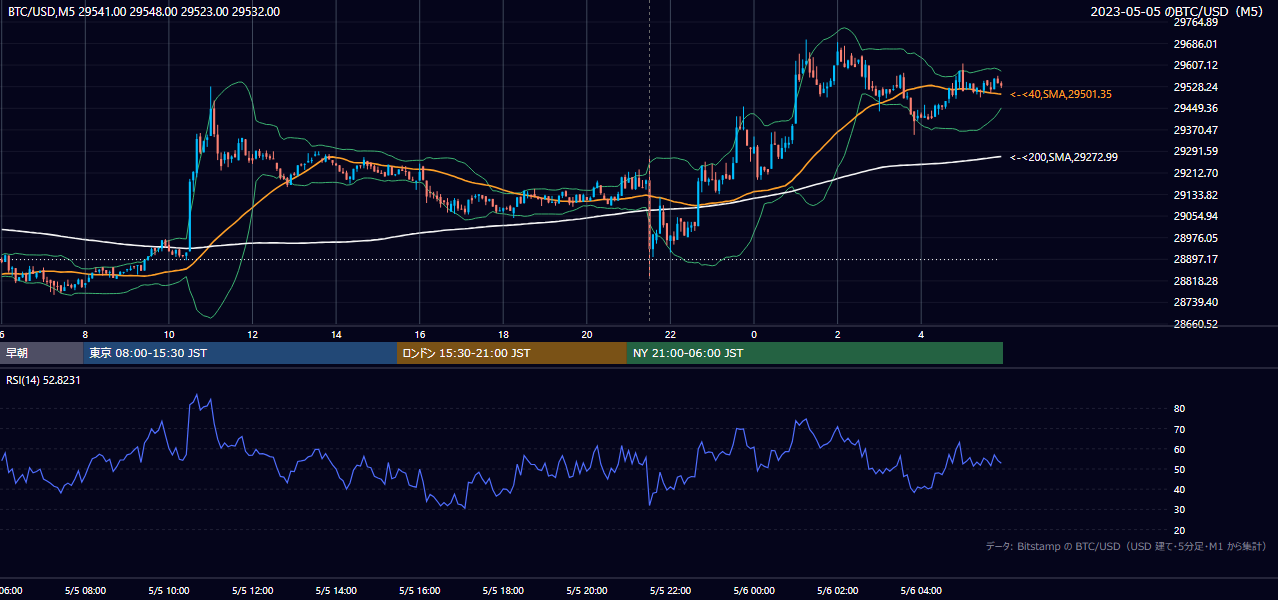
Task: Click the 5/5 14:00 timeline label
Action: tap(337, 591)
